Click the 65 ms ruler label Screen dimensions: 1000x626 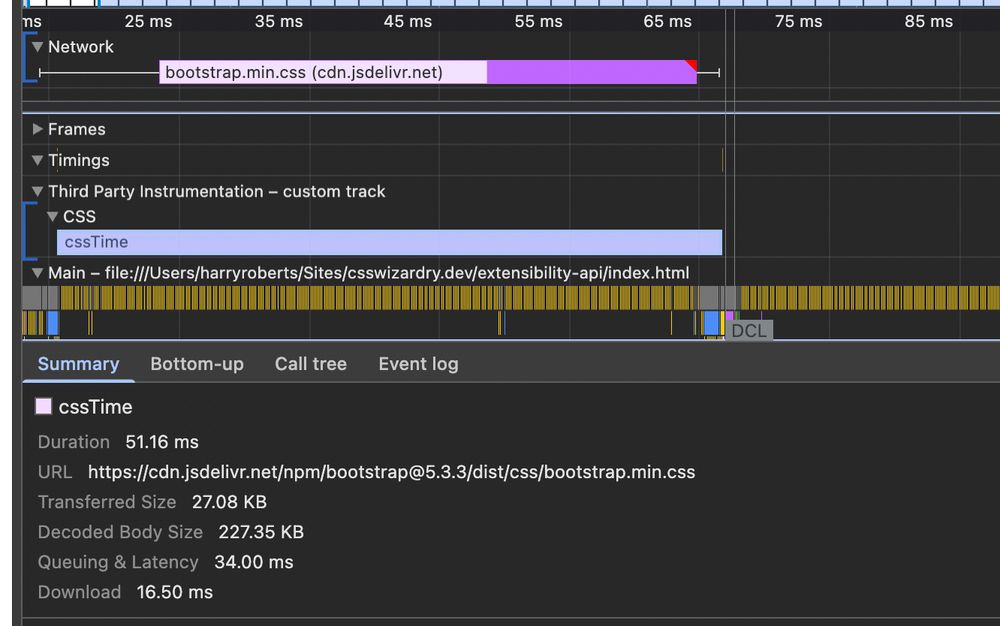667,21
